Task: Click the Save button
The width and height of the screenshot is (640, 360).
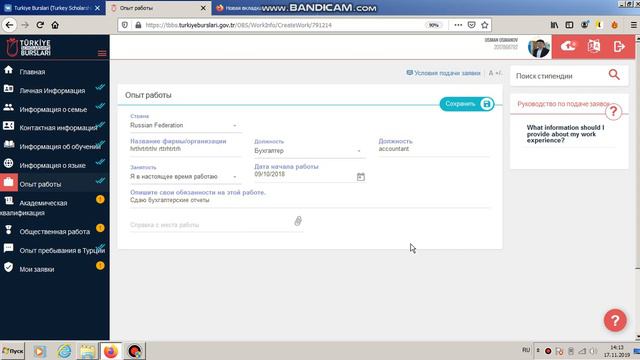Action: coord(467,104)
